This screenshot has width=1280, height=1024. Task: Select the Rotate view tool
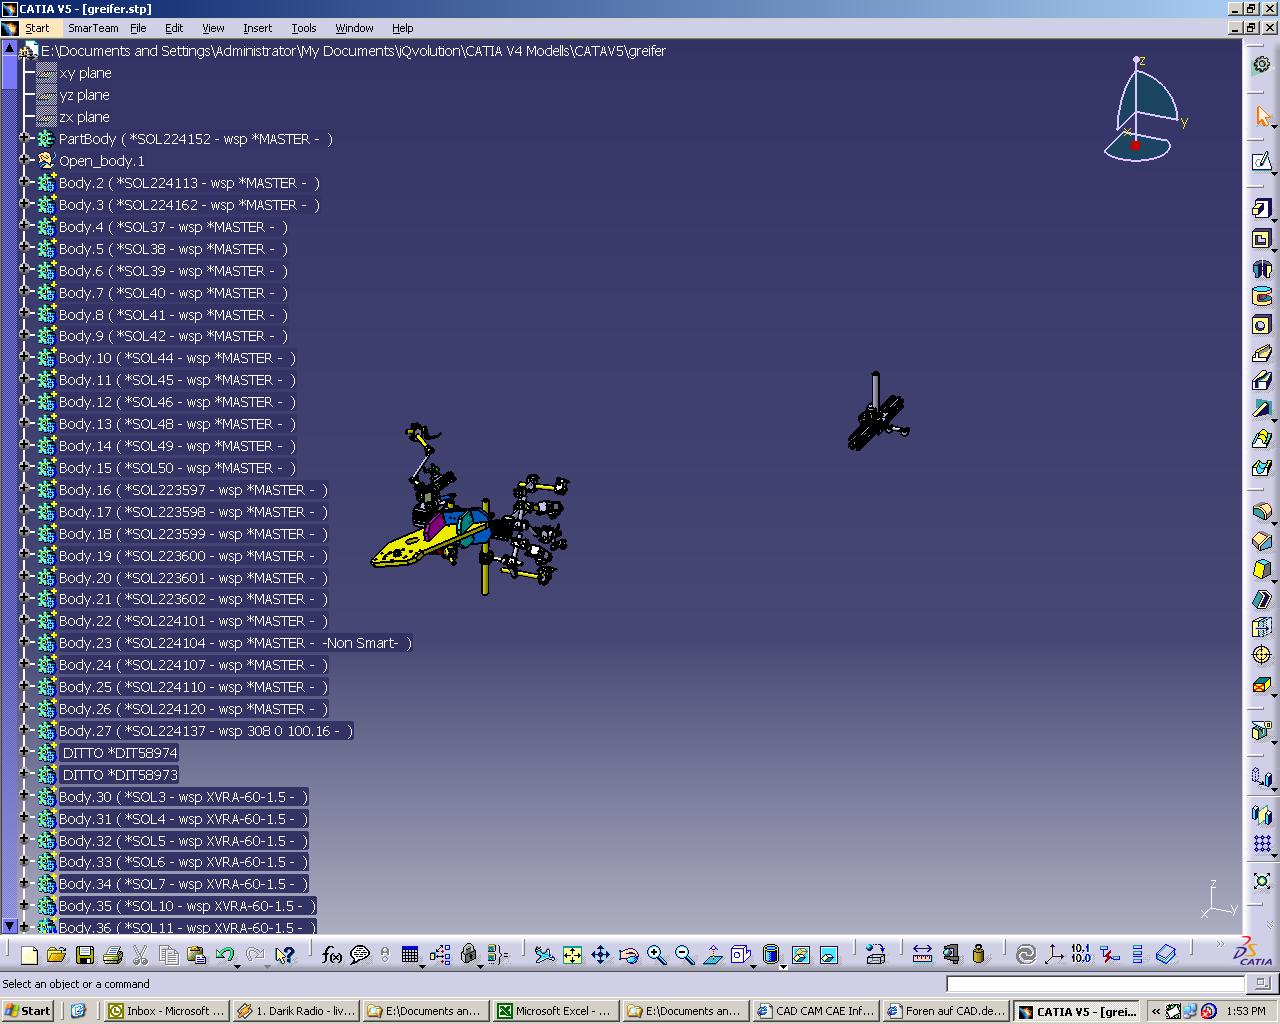(x=628, y=955)
